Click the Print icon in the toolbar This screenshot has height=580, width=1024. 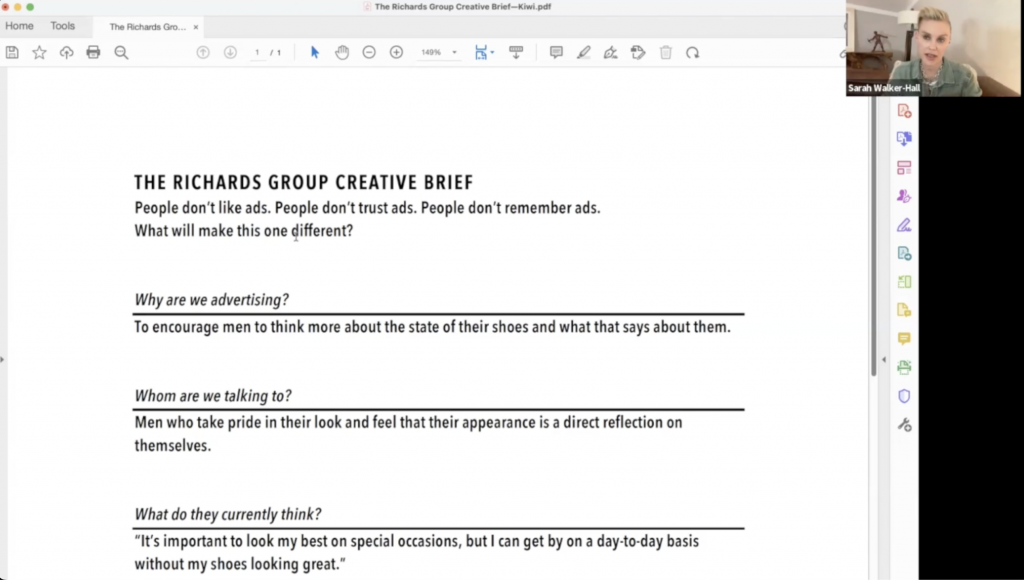[93, 52]
